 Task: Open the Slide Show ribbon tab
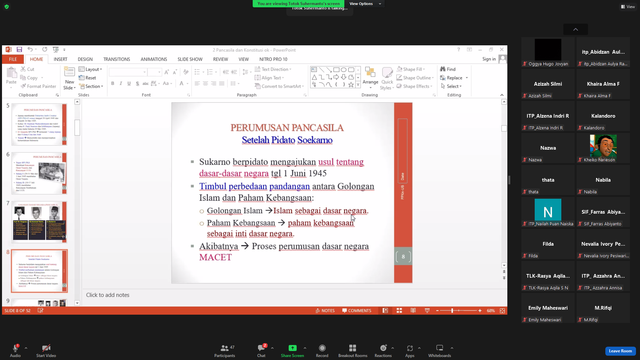[190, 59]
